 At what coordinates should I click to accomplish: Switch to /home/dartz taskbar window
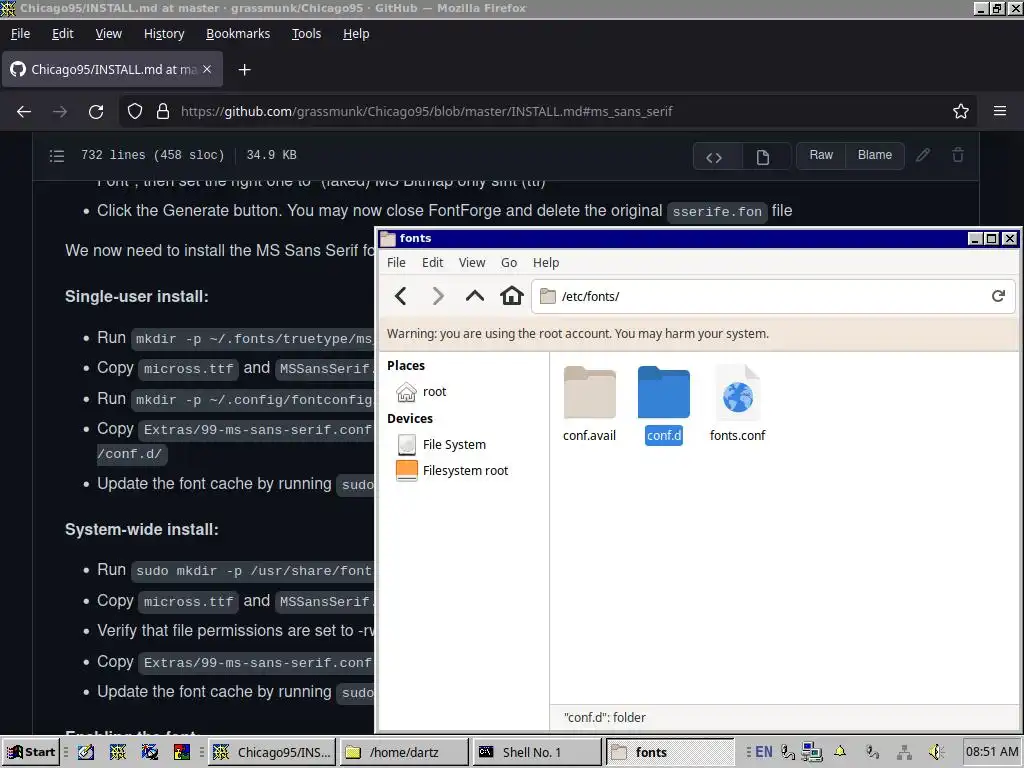click(404, 752)
